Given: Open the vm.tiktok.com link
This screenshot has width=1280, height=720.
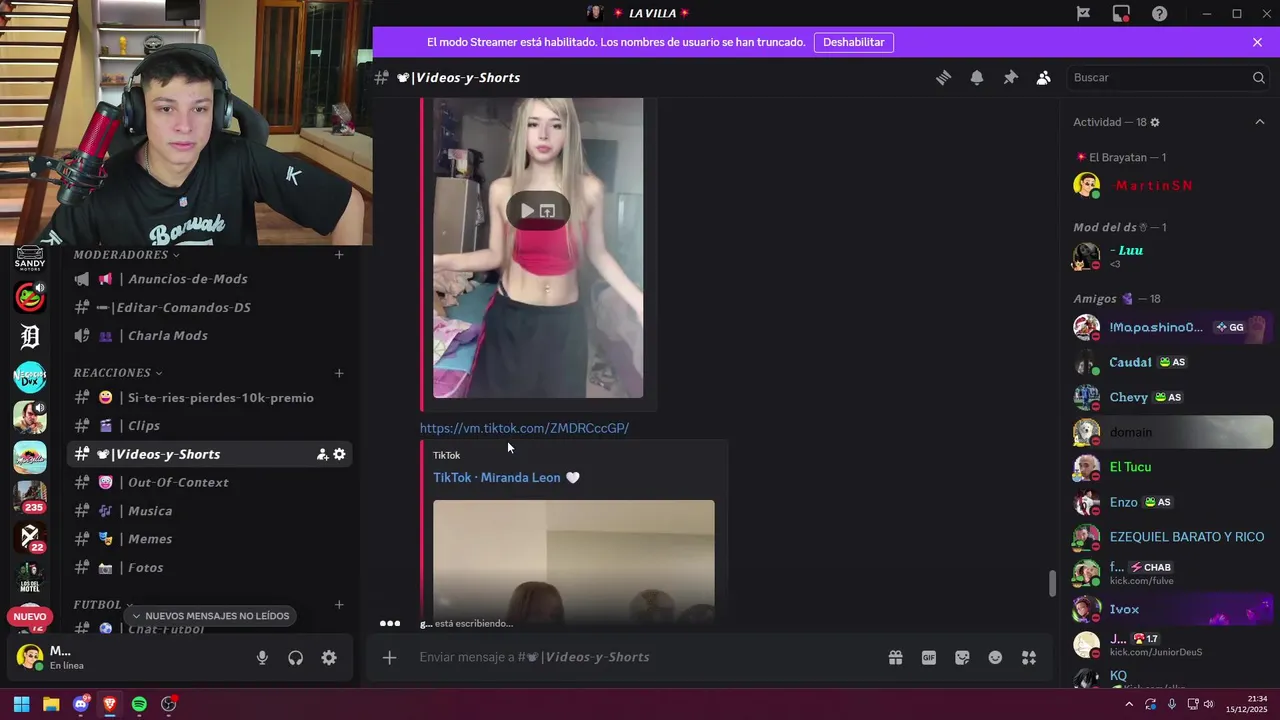Looking at the screenshot, I should [x=524, y=428].
